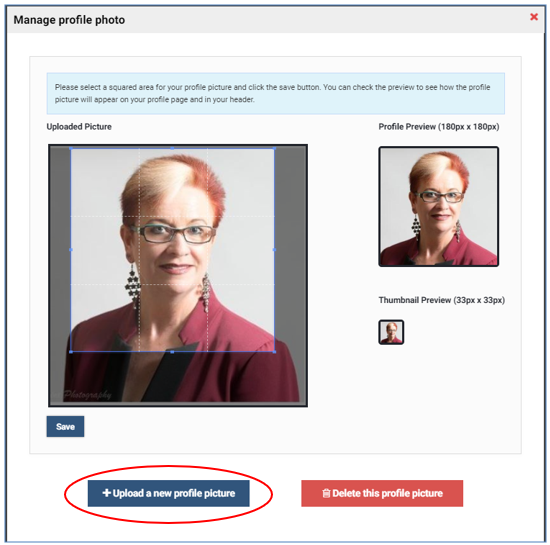Screen dimensions: 550x545
Task: Click the blue instruction info banner
Action: [276, 93]
